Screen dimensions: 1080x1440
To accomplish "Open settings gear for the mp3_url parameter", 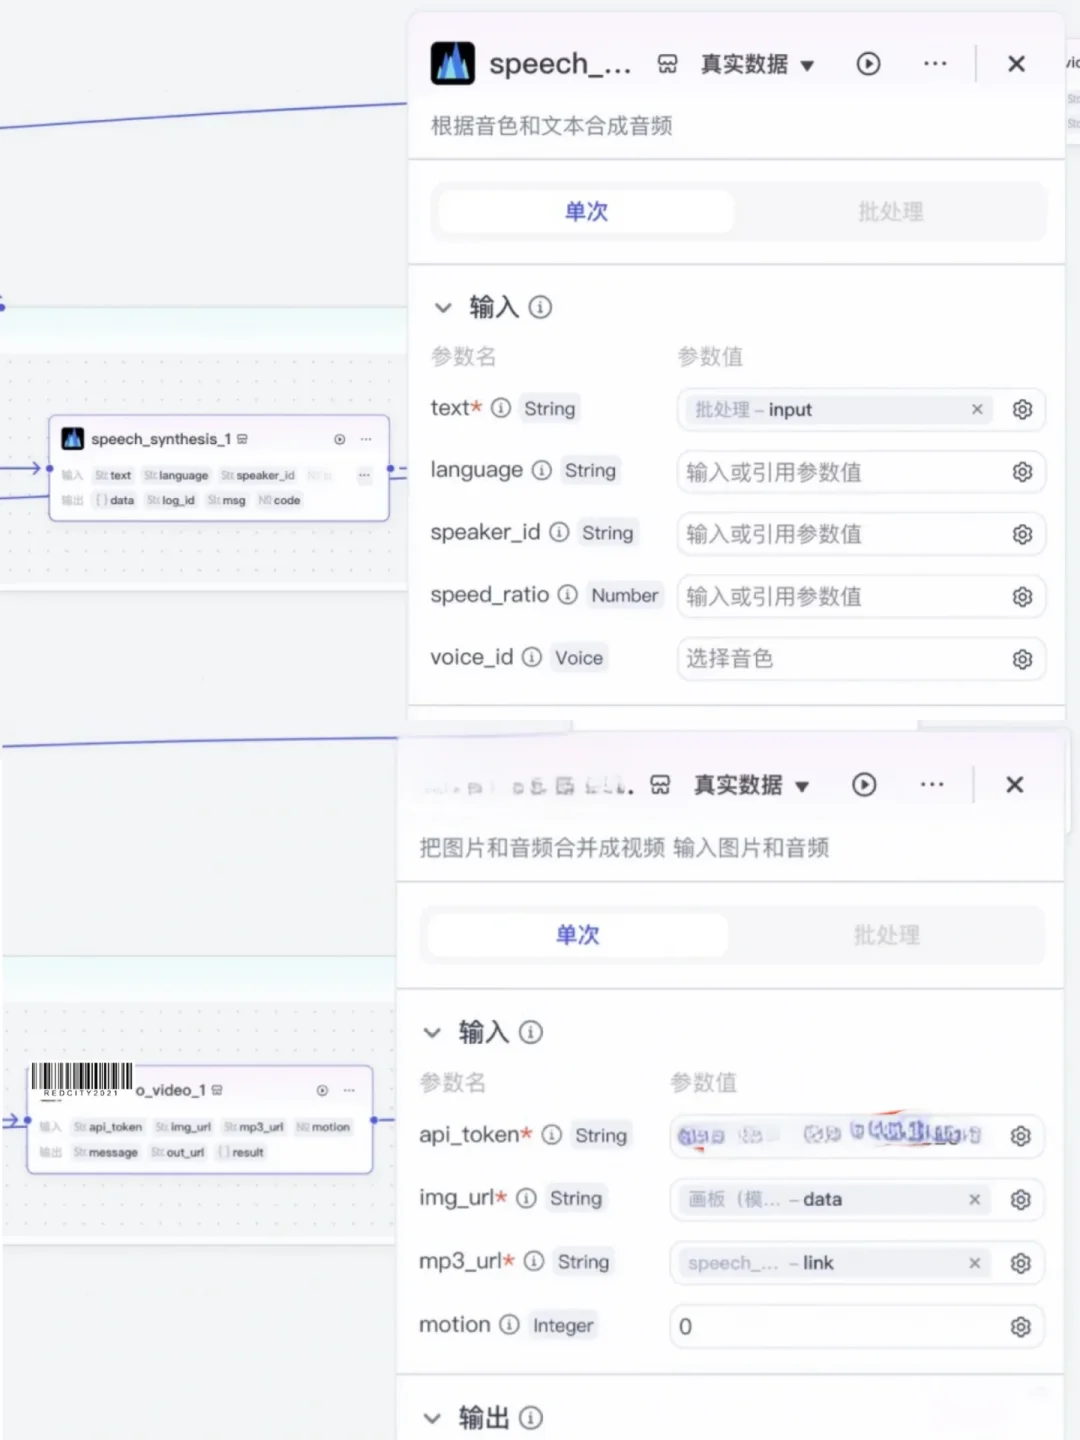I will [x=1020, y=1263].
